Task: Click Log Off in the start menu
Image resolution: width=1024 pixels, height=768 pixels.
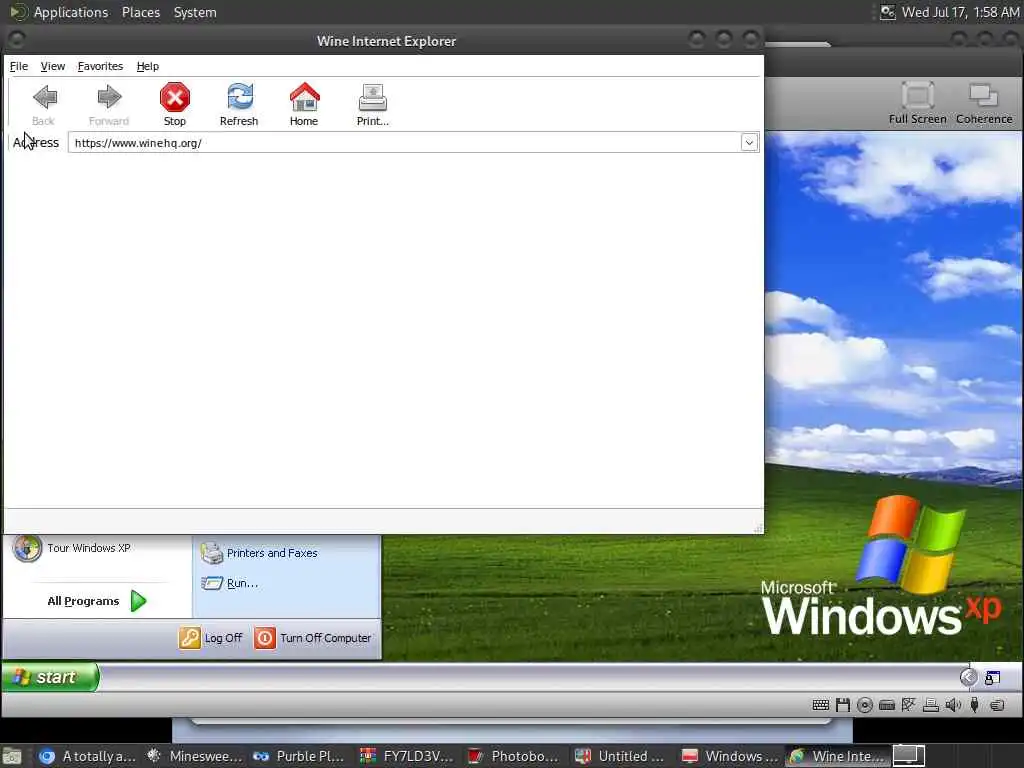Action: pos(210,638)
